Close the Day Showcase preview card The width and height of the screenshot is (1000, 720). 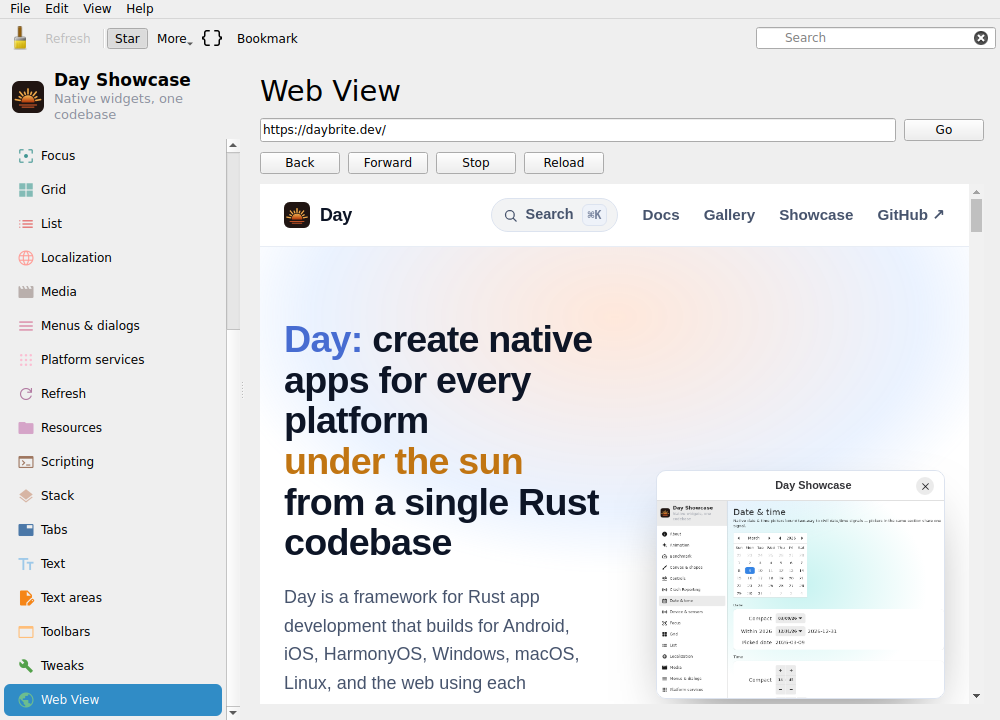(925, 487)
